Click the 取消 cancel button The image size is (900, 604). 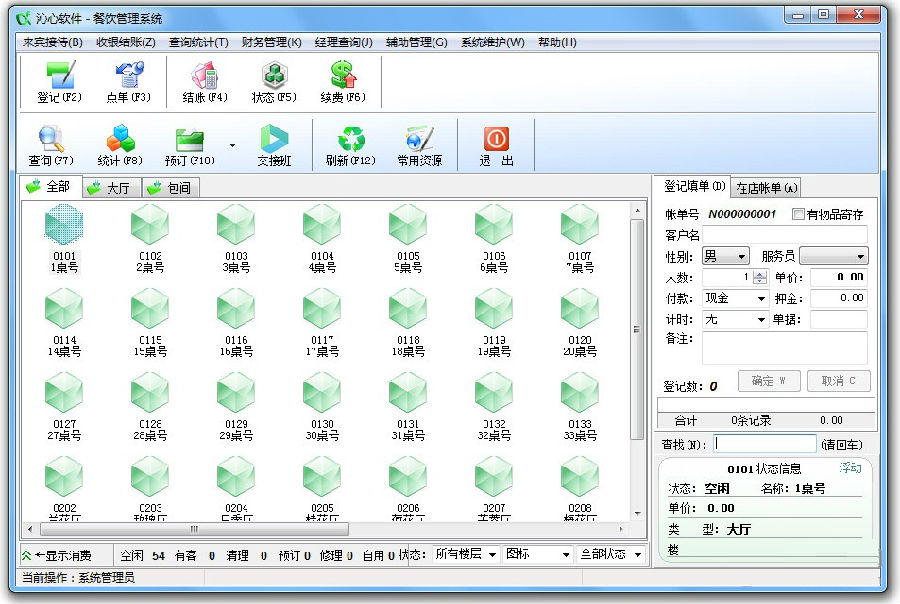pos(838,381)
